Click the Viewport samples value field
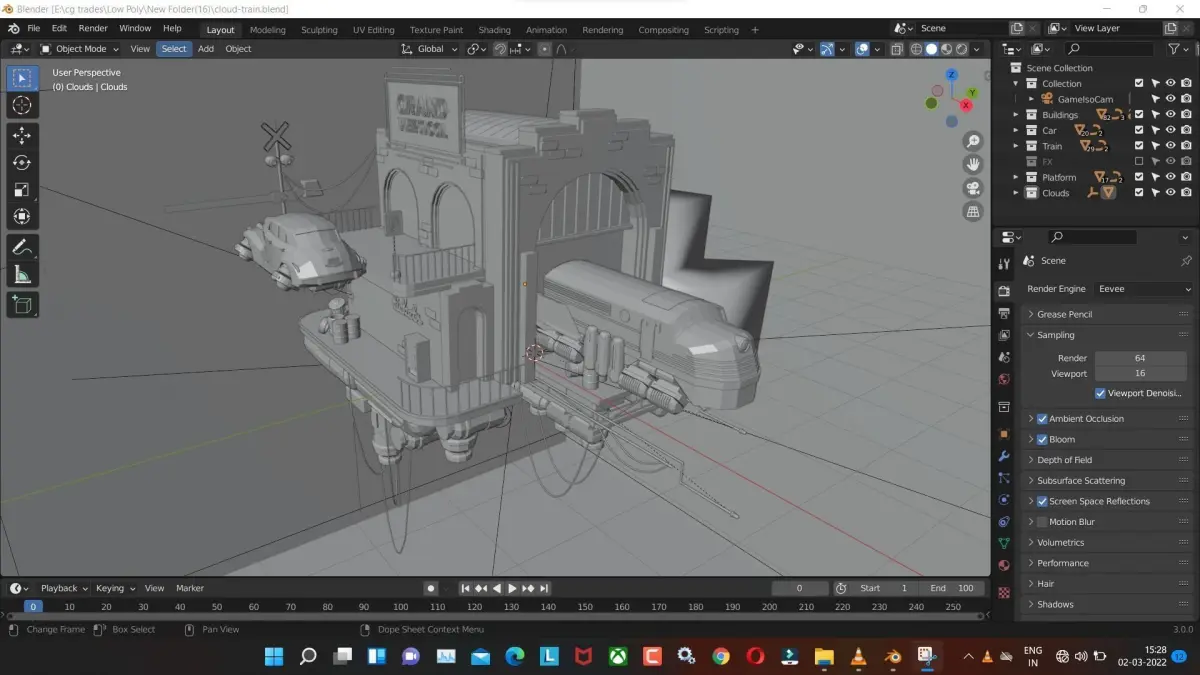The image size is (1200, 675). [x=1140, y=373]
